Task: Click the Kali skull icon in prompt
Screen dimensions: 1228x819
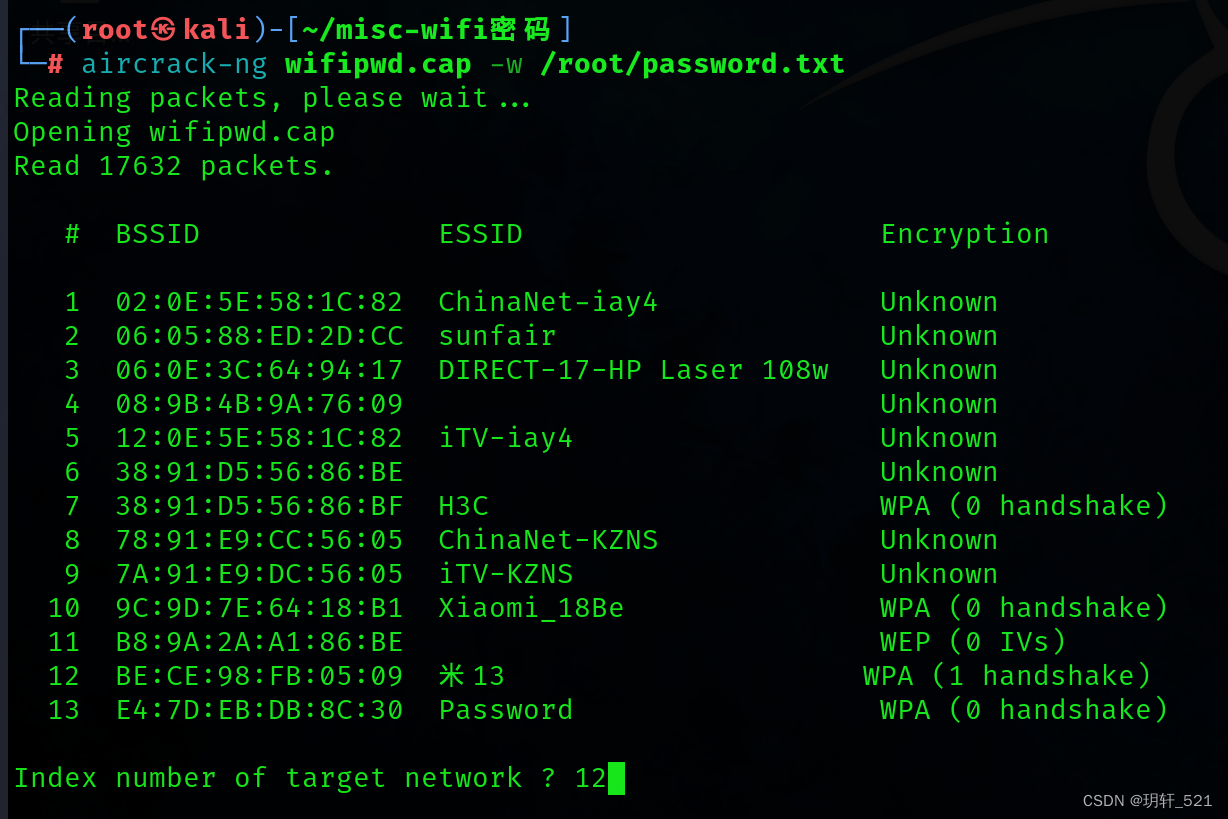Action: (165, 30)
